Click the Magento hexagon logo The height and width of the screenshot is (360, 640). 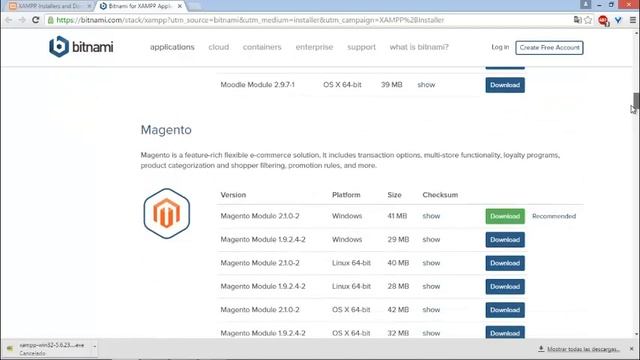(167, 213)
